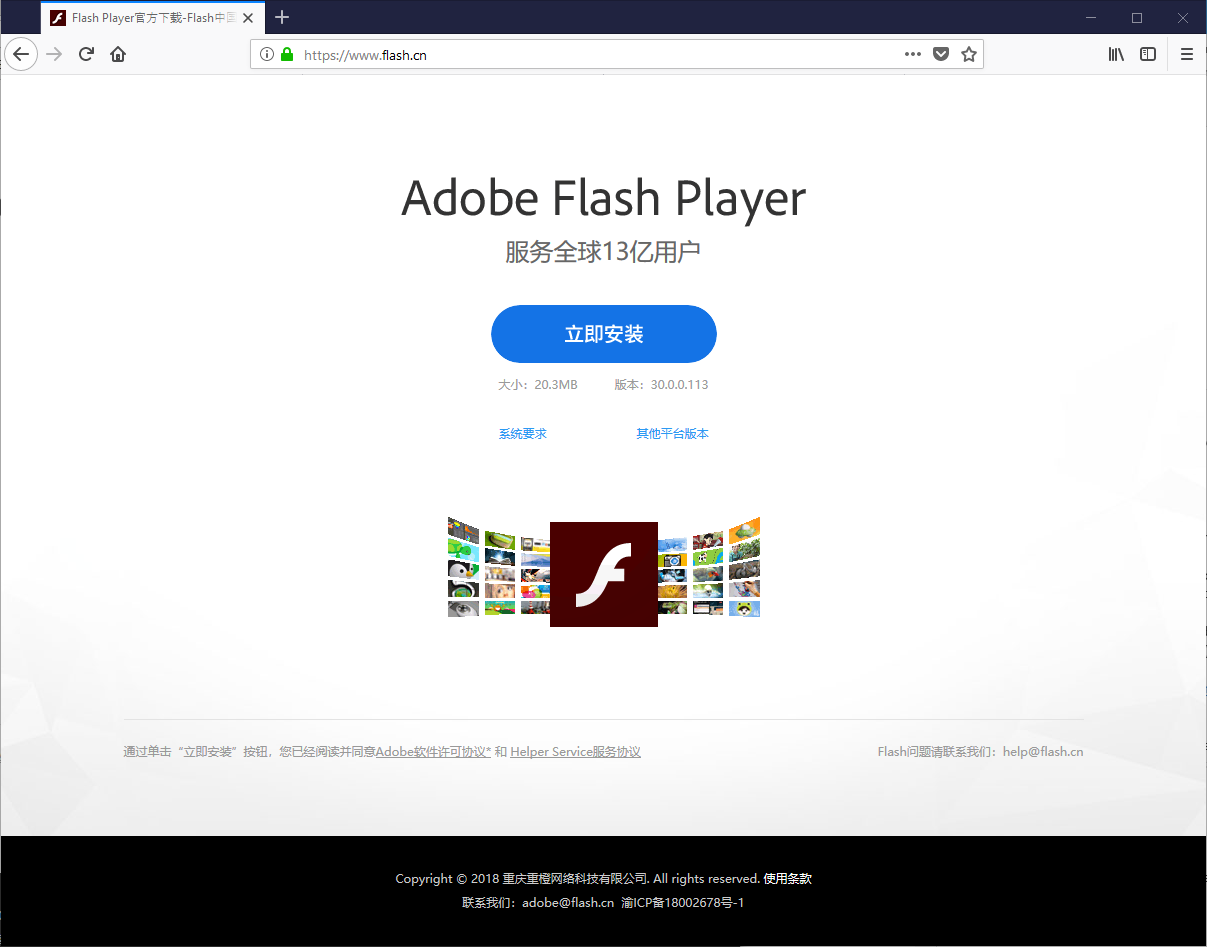Click the Flash Player logo image
Viewport: 1207px width, 947px height.
tap(604, 574)
